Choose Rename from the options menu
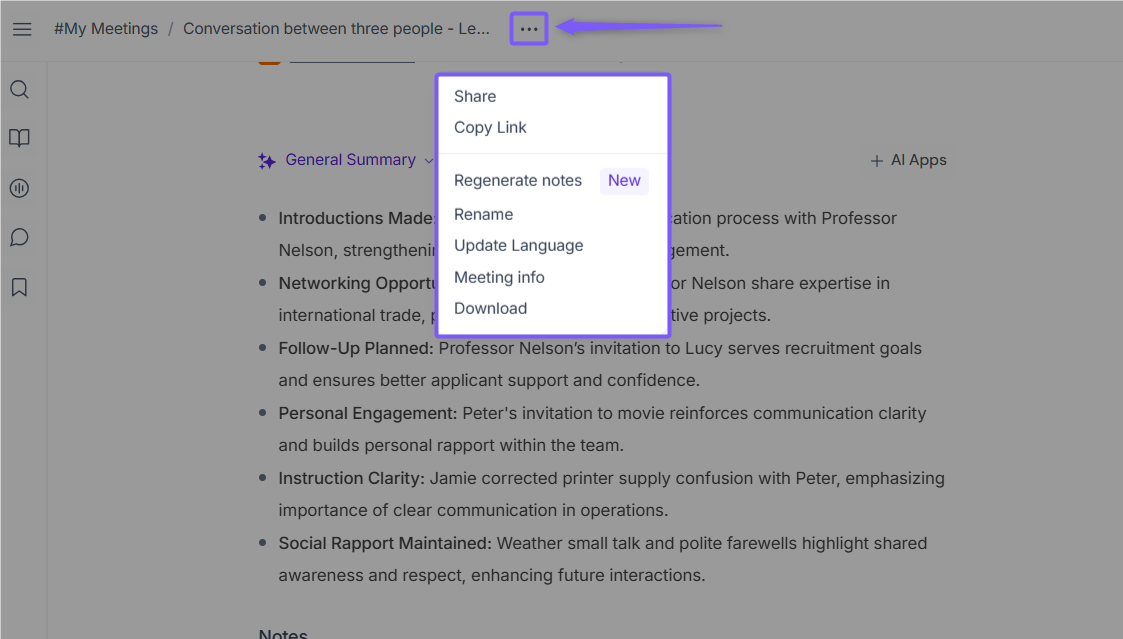This screenshot has height=639, width=1123. tap(483, 214)
